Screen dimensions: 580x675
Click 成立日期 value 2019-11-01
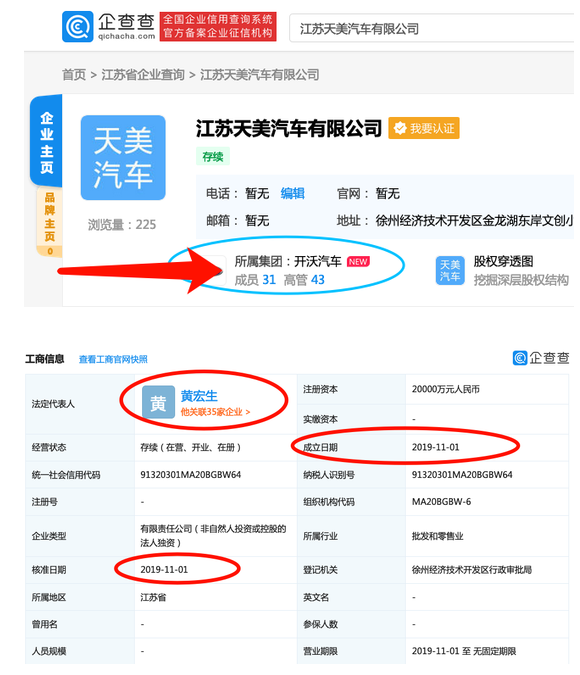[435, 447]
